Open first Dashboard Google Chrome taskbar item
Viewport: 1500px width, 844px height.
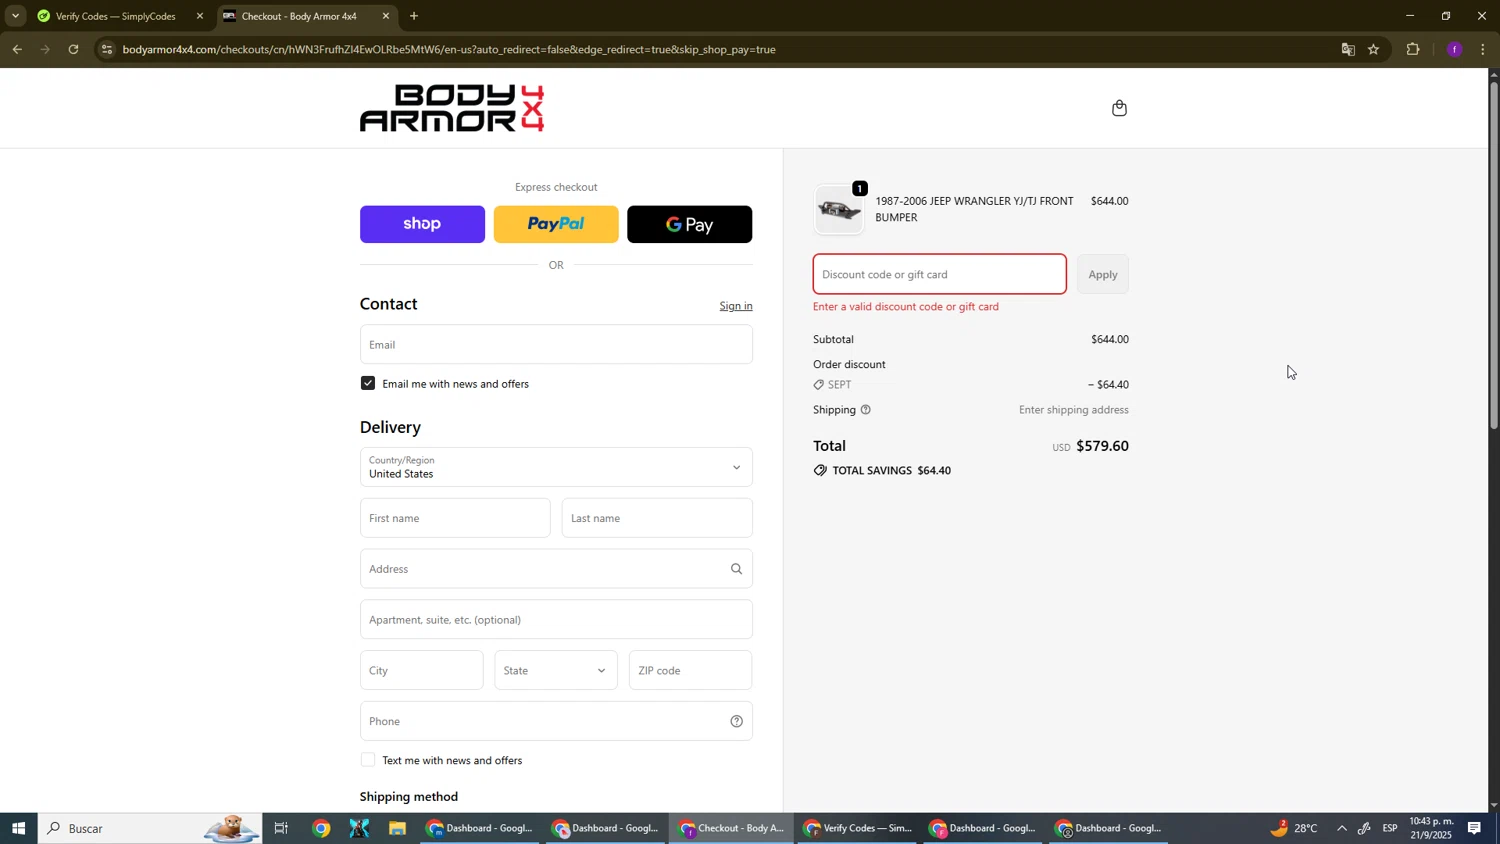coord(481,828)
